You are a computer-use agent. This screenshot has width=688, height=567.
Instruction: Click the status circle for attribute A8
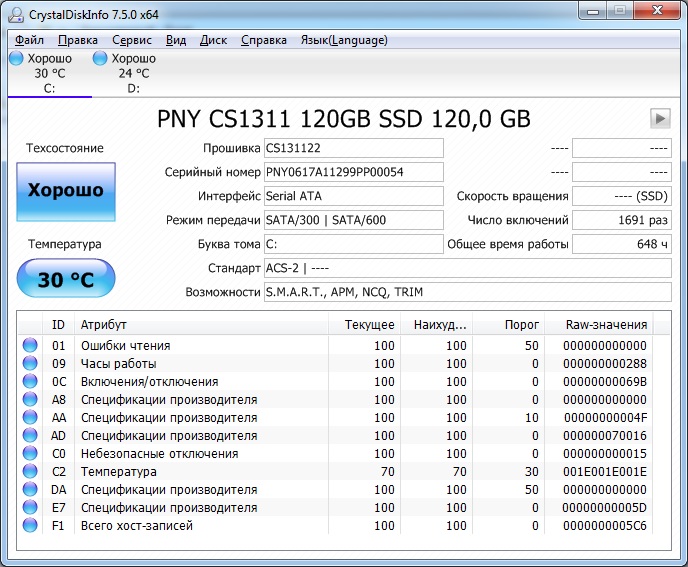pyautogui.click(x=30, y=399)
